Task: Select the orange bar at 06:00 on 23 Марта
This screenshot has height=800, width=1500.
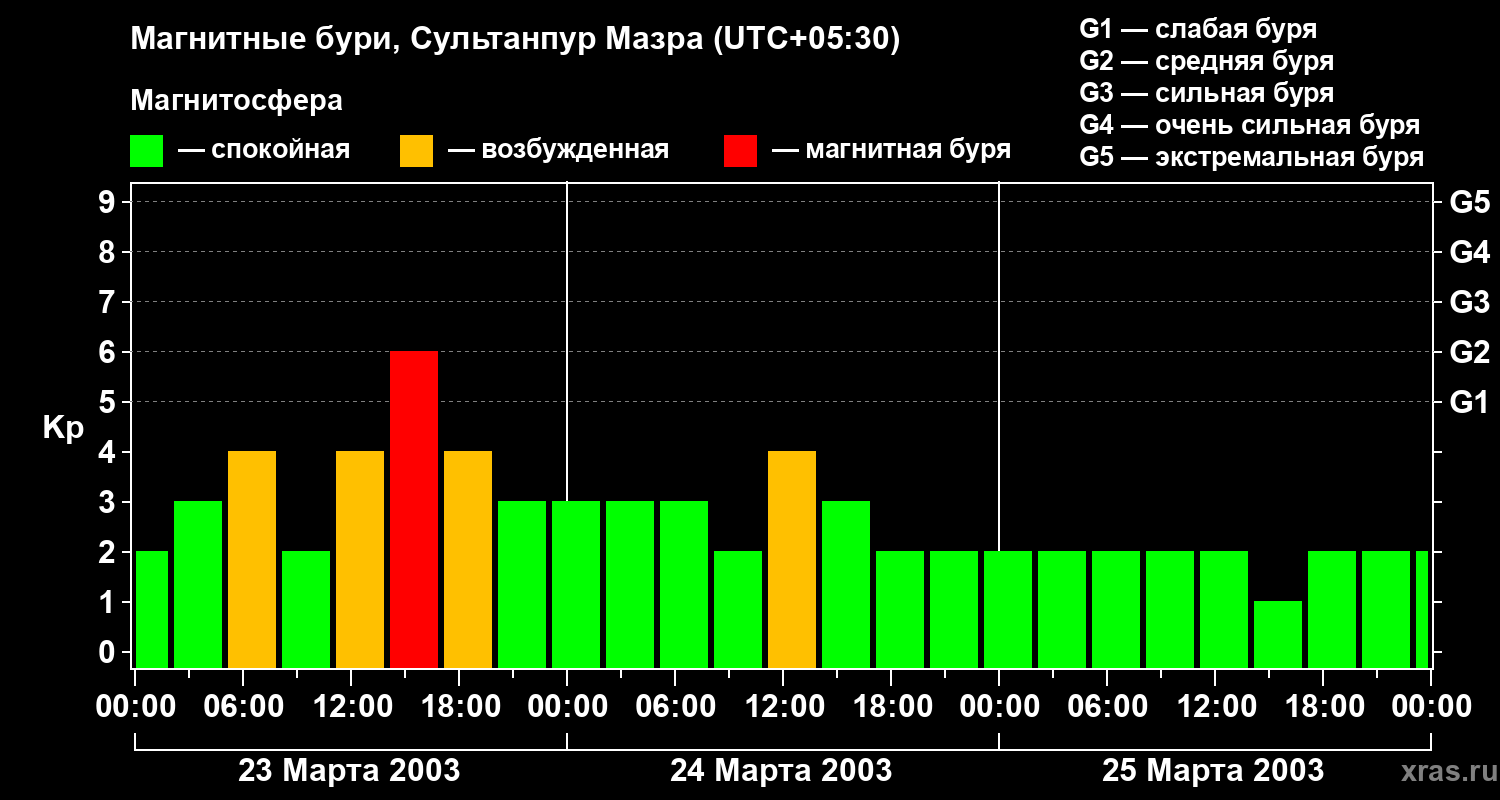Action: click(252, 560)
